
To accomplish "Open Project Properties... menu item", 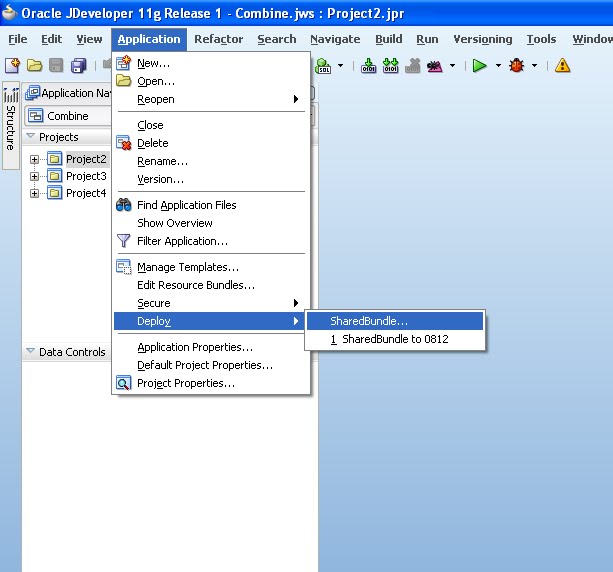I will (x=210, y=383).
